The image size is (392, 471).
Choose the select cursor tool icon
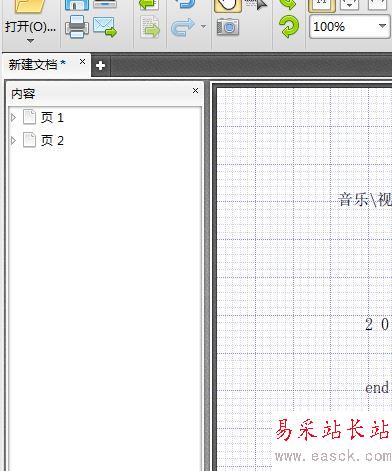[x=256, y=5]
